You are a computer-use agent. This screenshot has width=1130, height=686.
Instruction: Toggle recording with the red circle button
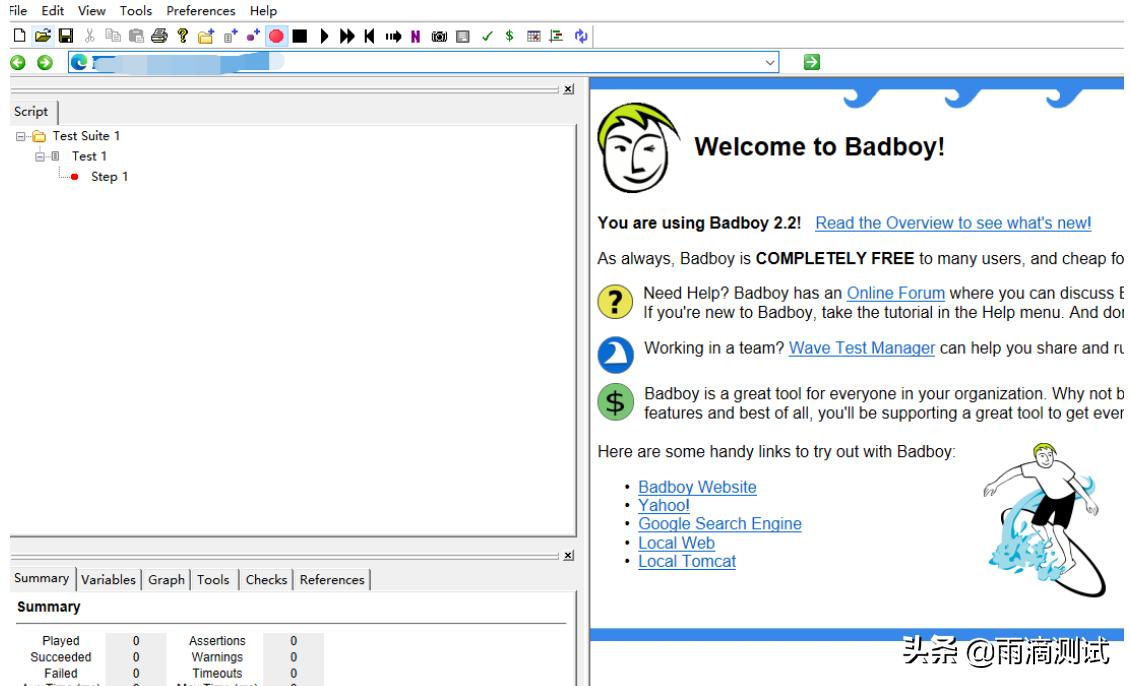pyautogui.click(x=276, y=36)
